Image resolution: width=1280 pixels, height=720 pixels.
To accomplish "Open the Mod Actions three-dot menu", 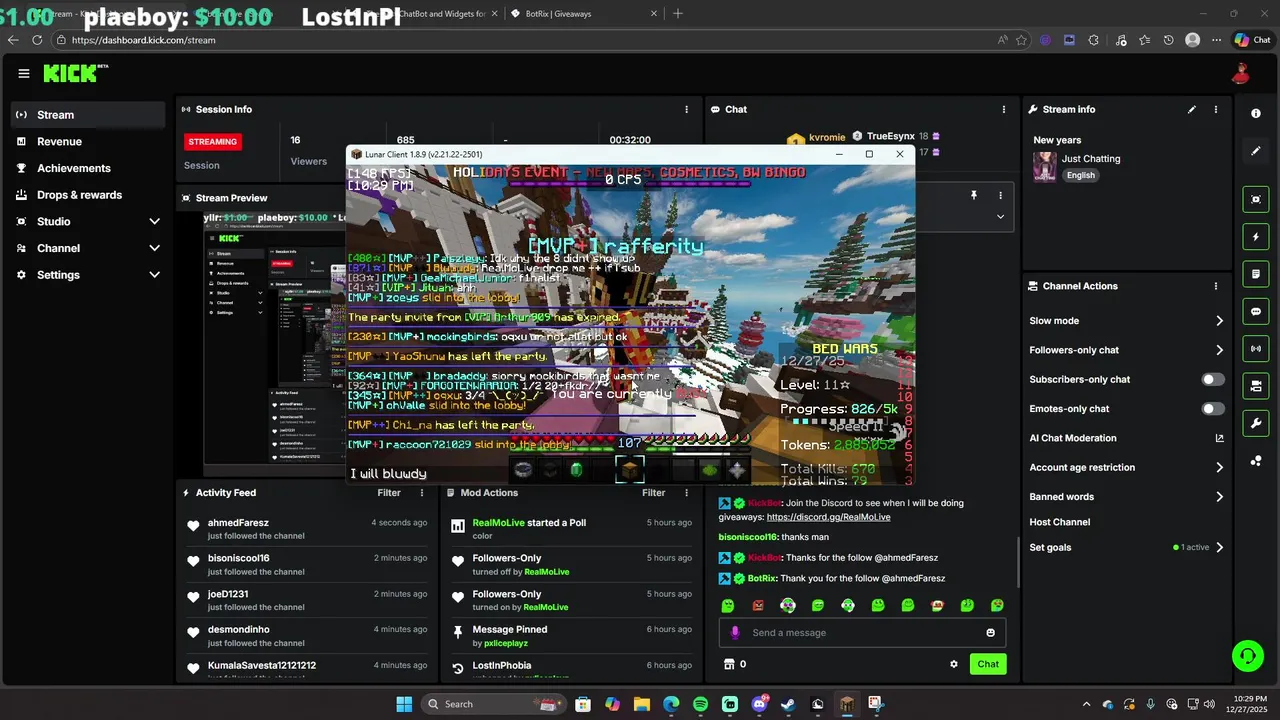I will pyautogui.click(x=686, y=493).
